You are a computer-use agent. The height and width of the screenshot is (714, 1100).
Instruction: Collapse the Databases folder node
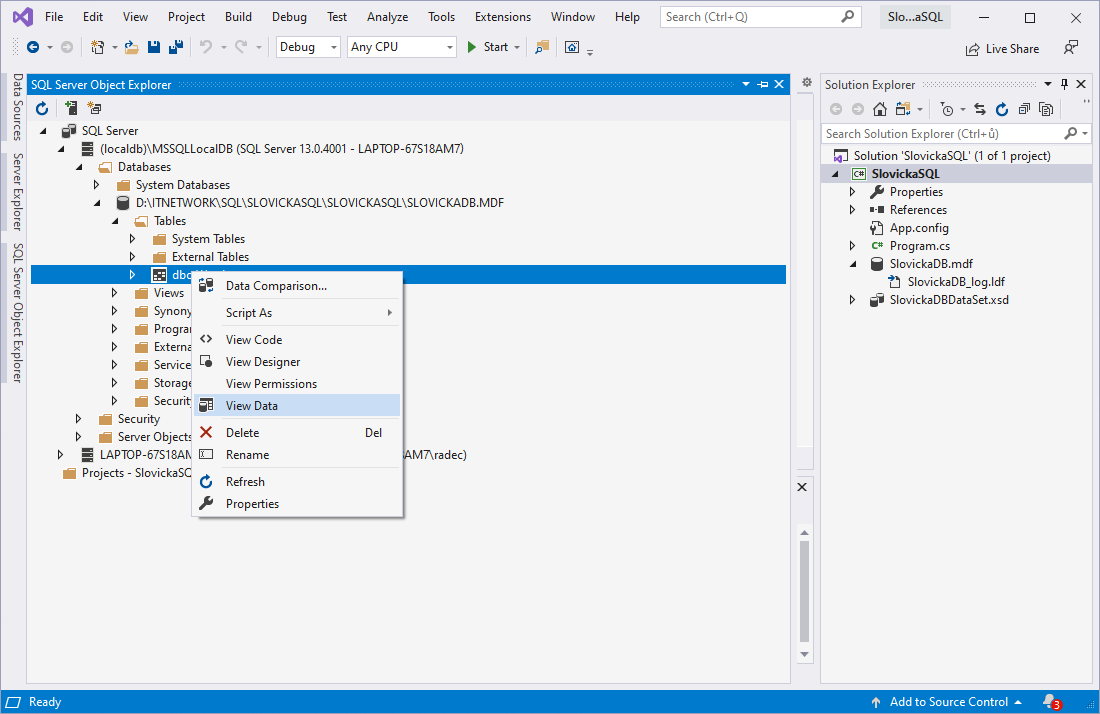tap(79, 167)
